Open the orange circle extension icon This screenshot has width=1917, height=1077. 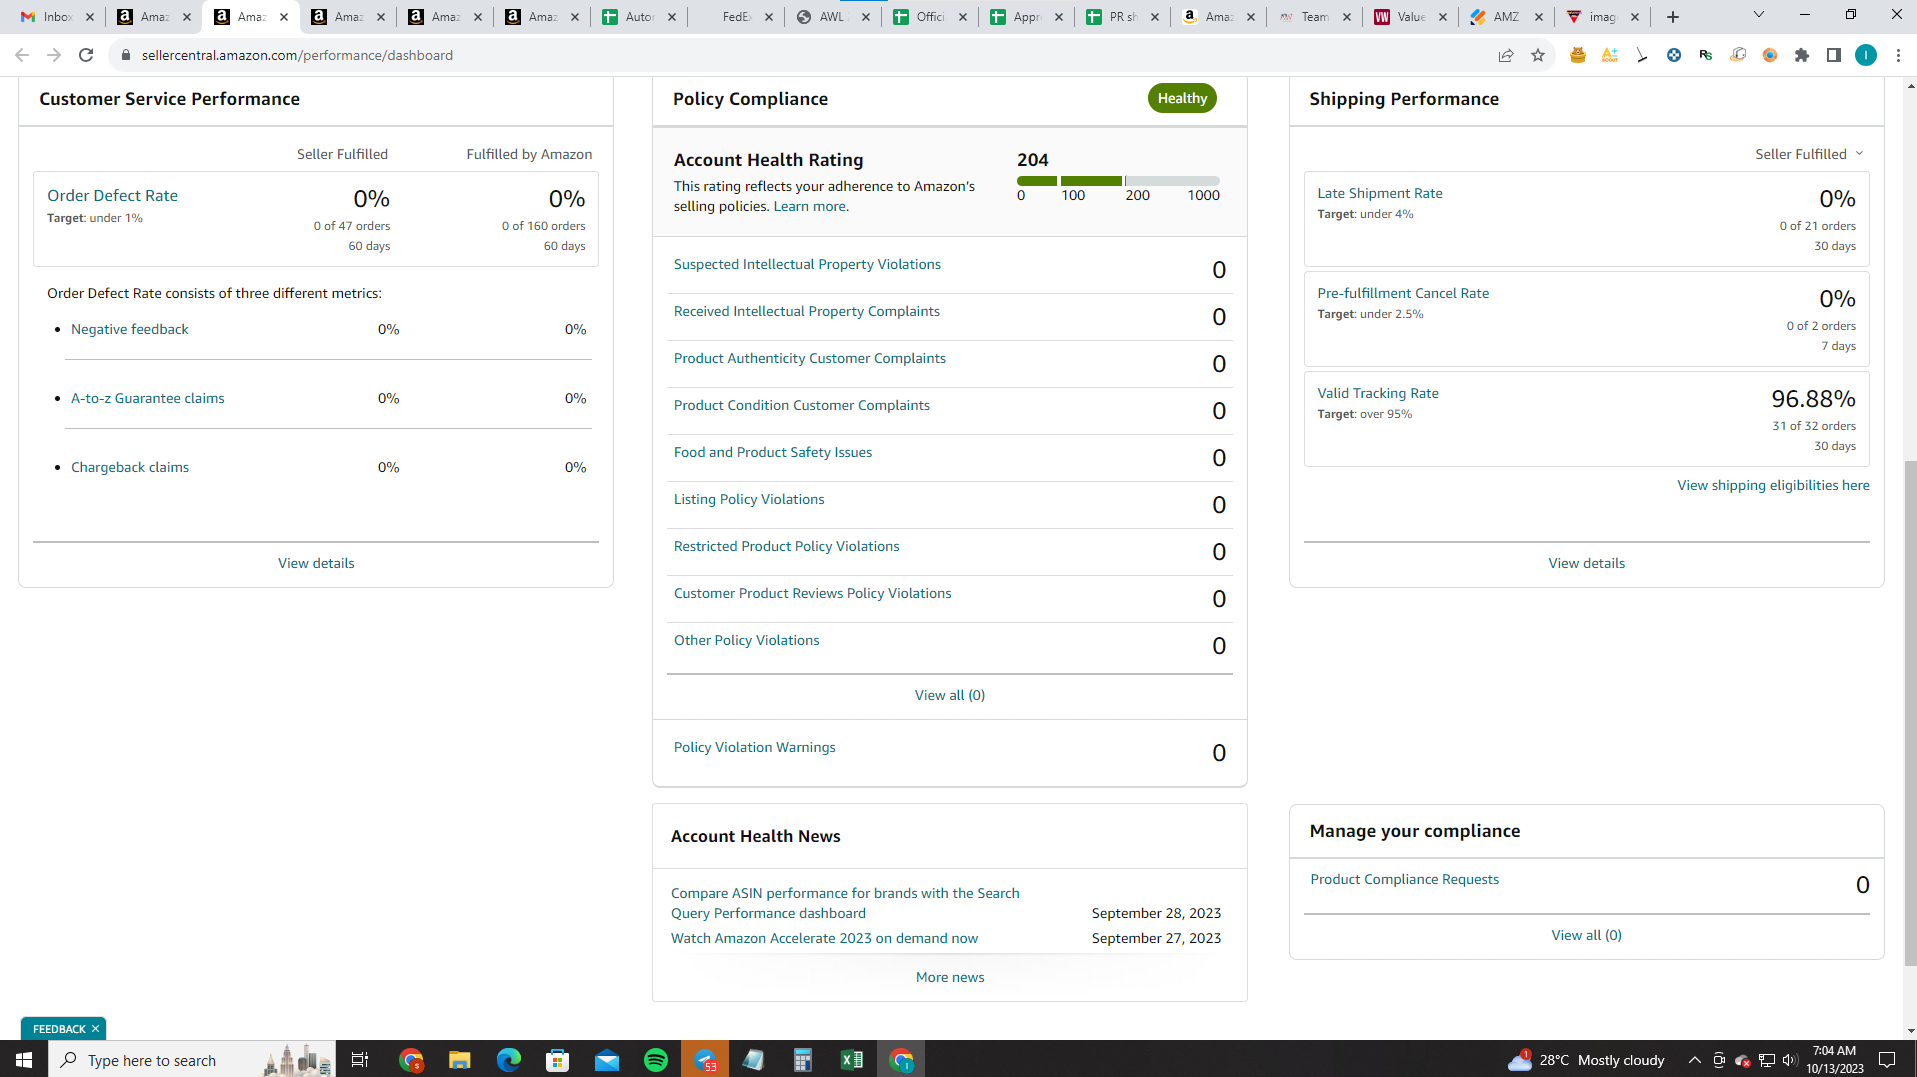[1770, 55]
